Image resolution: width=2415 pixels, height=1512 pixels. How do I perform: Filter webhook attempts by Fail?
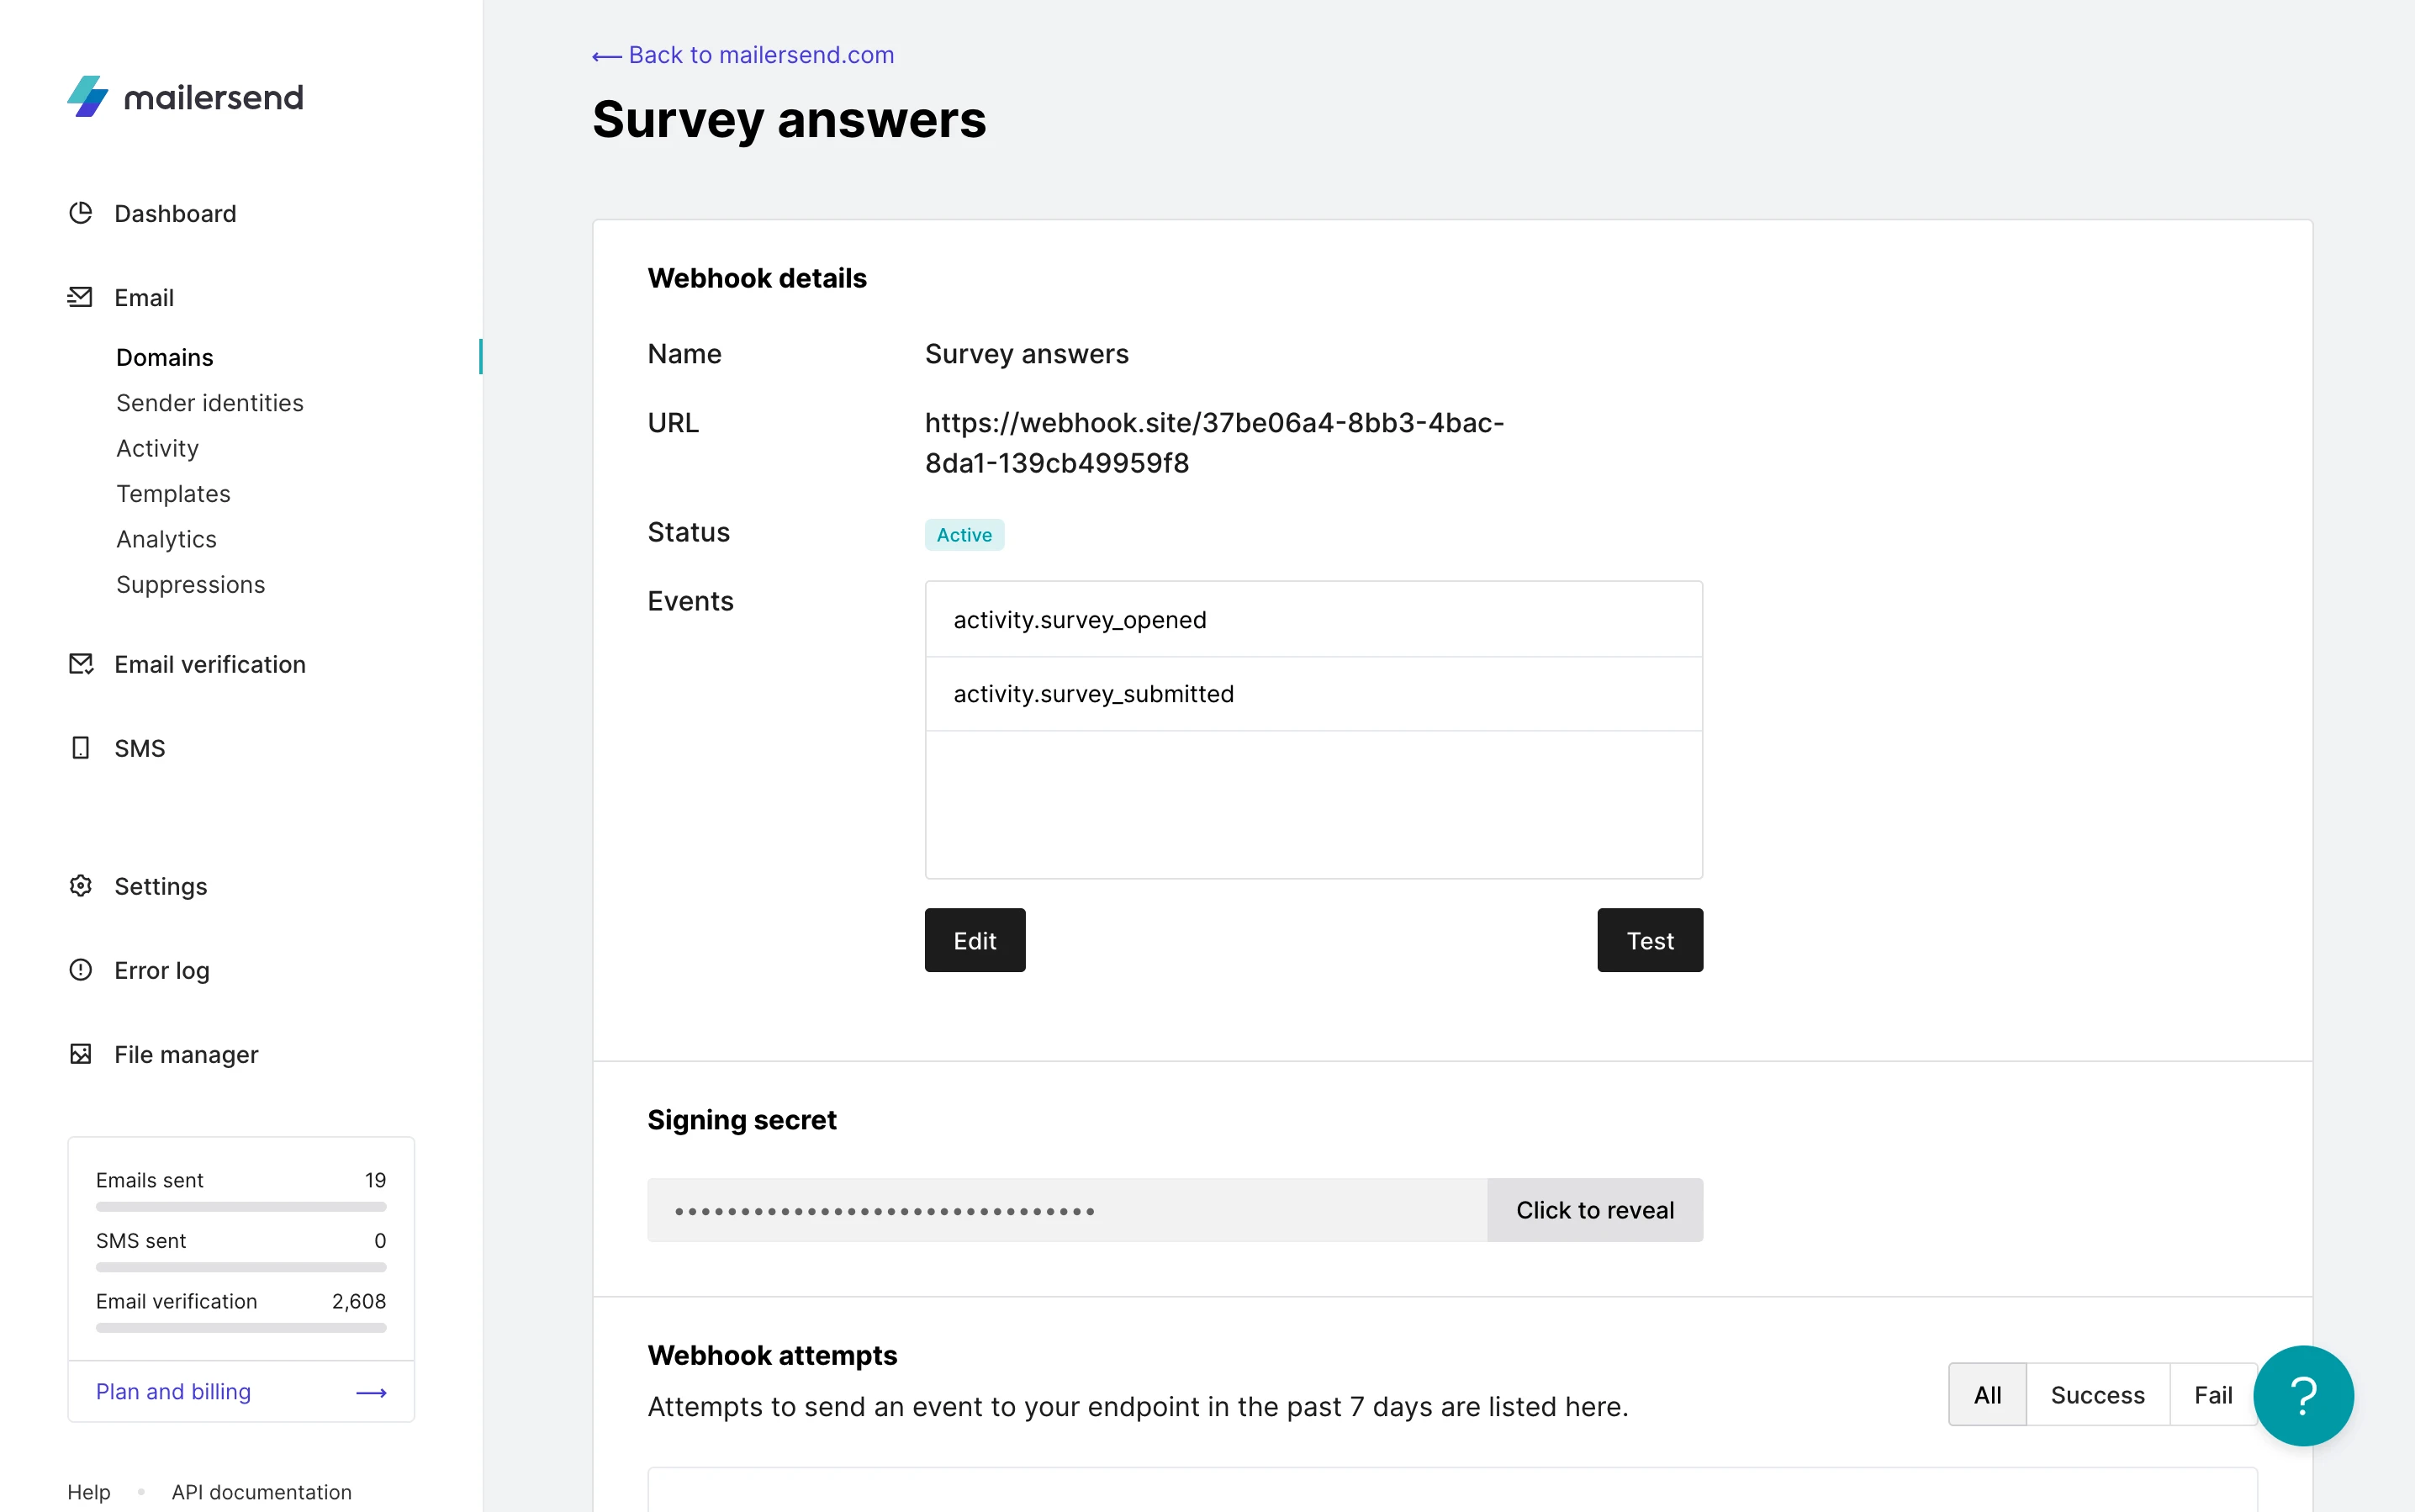(x=2212, y=1395)
